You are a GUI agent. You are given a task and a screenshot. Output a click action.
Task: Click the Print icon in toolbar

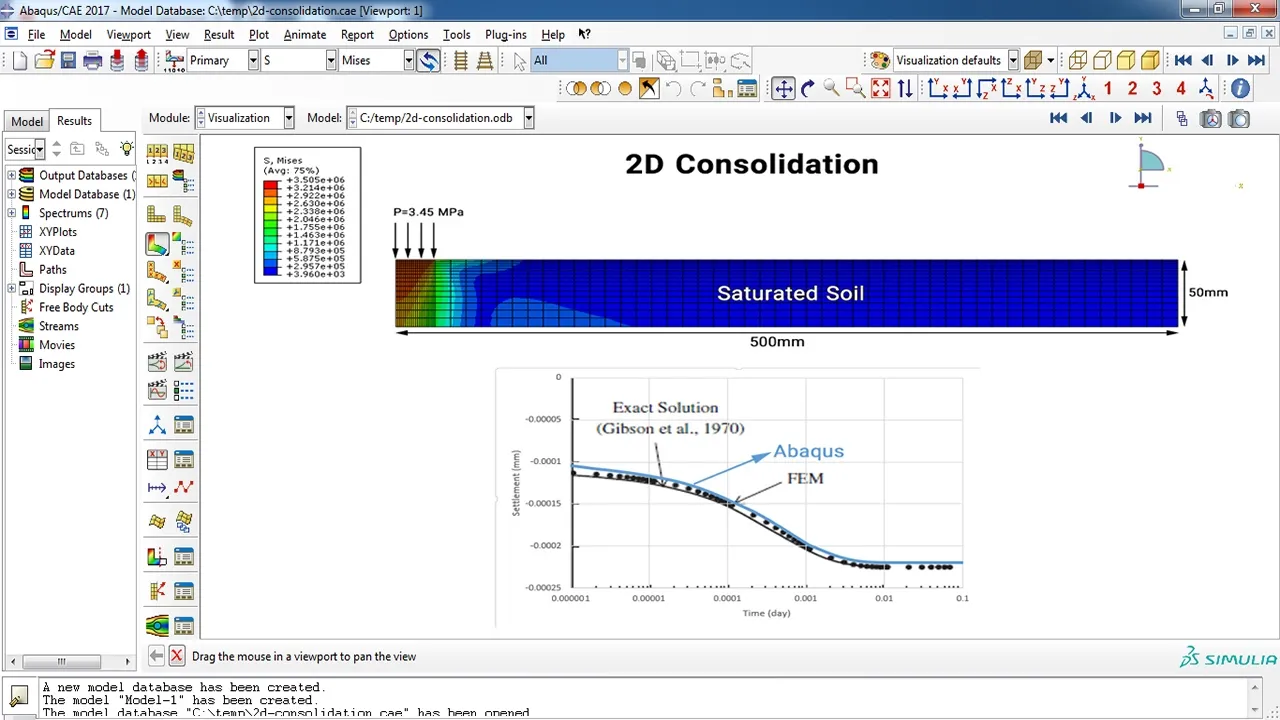point(93,60)
